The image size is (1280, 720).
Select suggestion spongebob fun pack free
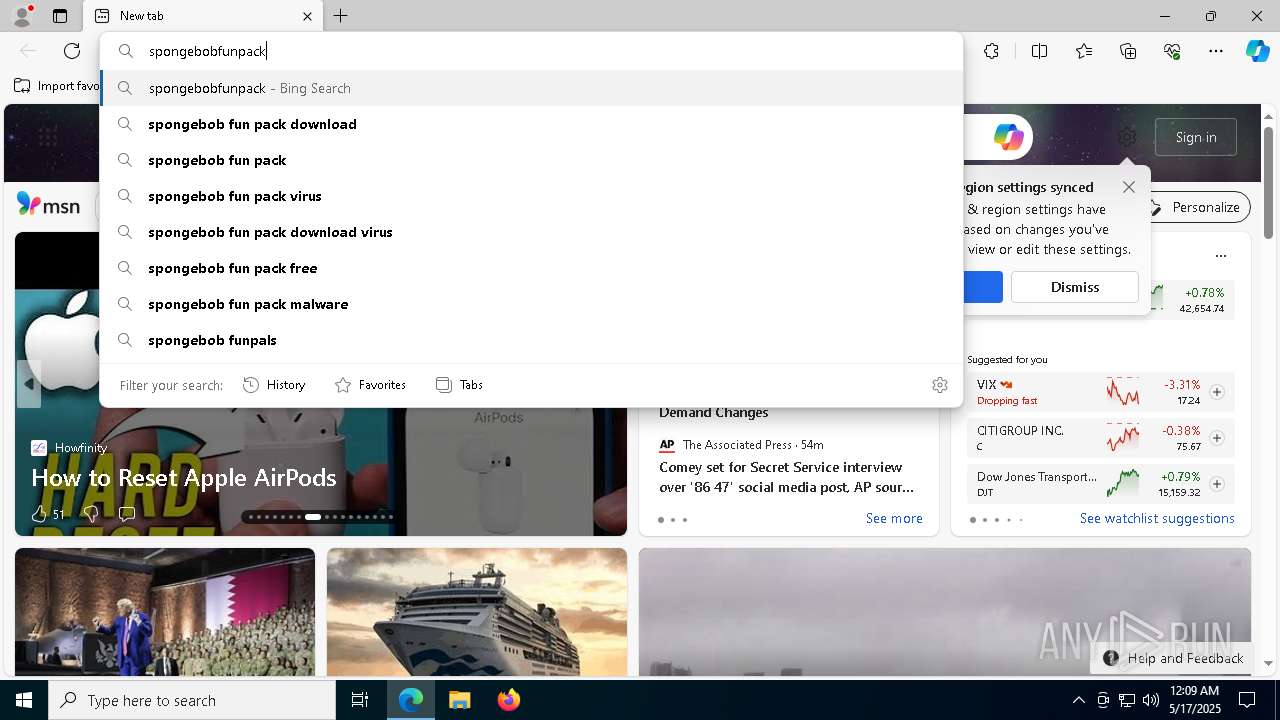(531, 268)
